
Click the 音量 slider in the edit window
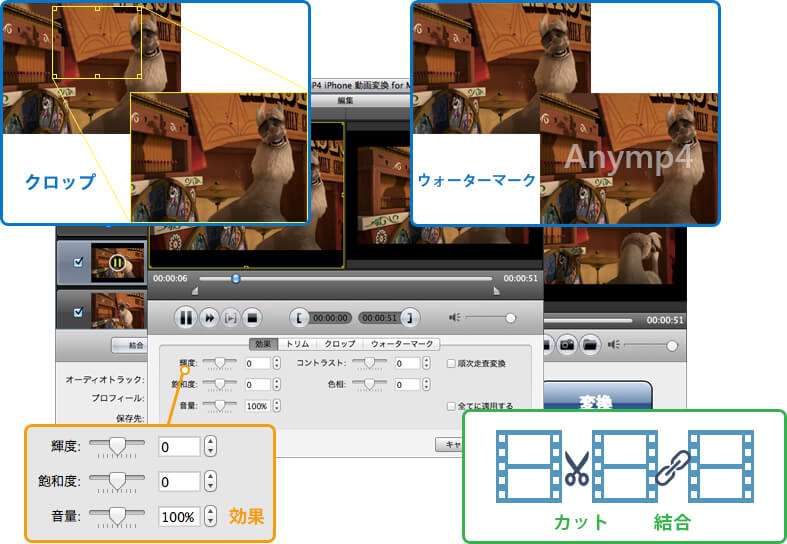tap(219, 406)
